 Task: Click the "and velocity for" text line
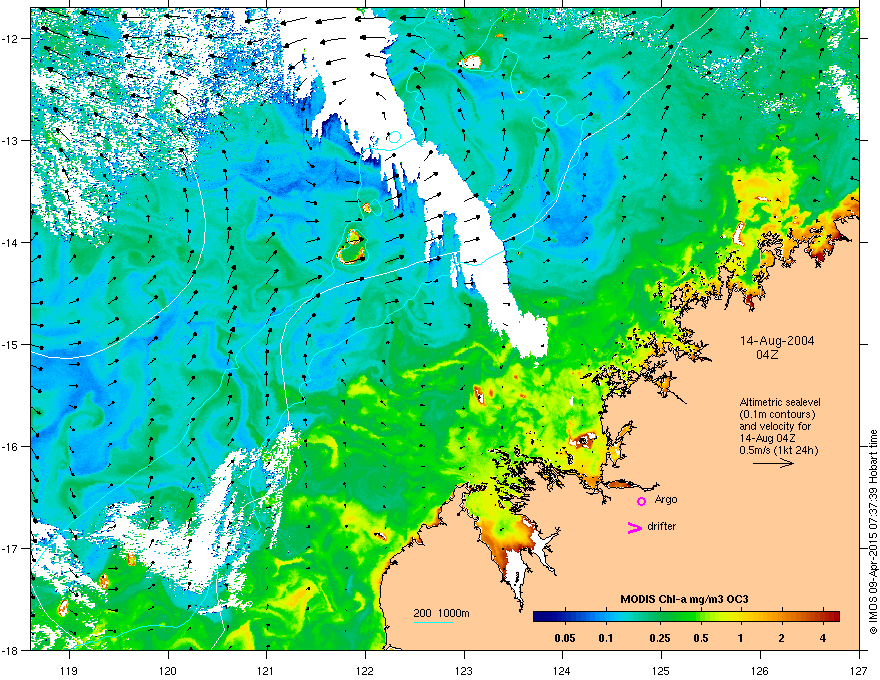775,426
